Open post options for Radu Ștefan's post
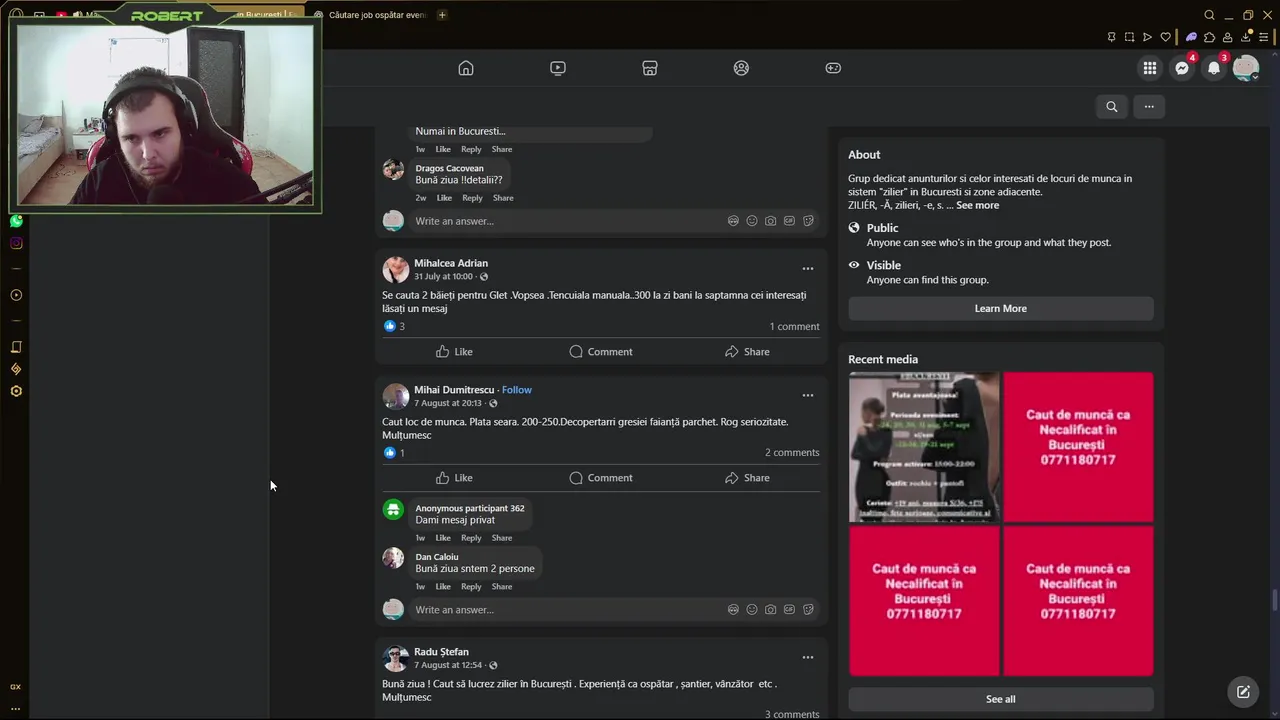 pos(808,657)
